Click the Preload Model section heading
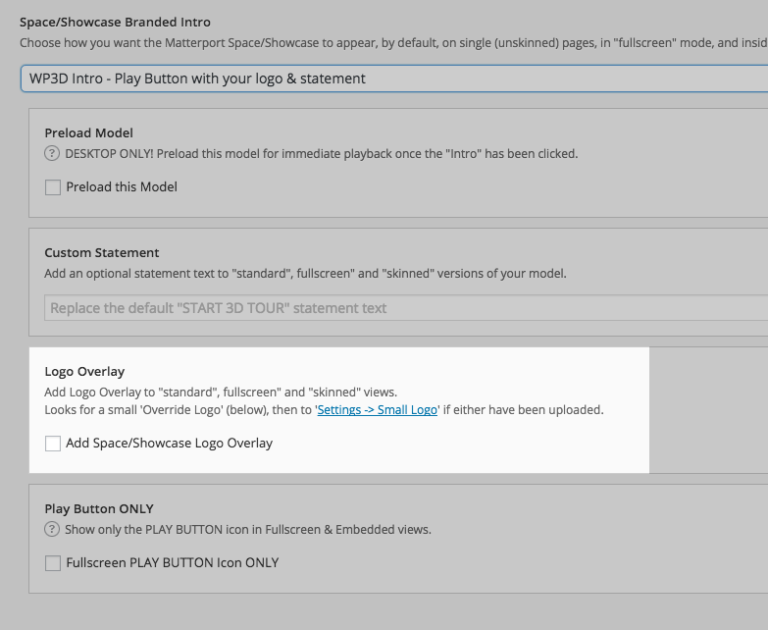This screenshot has width=768, height=630. click(x=89, y=132)
